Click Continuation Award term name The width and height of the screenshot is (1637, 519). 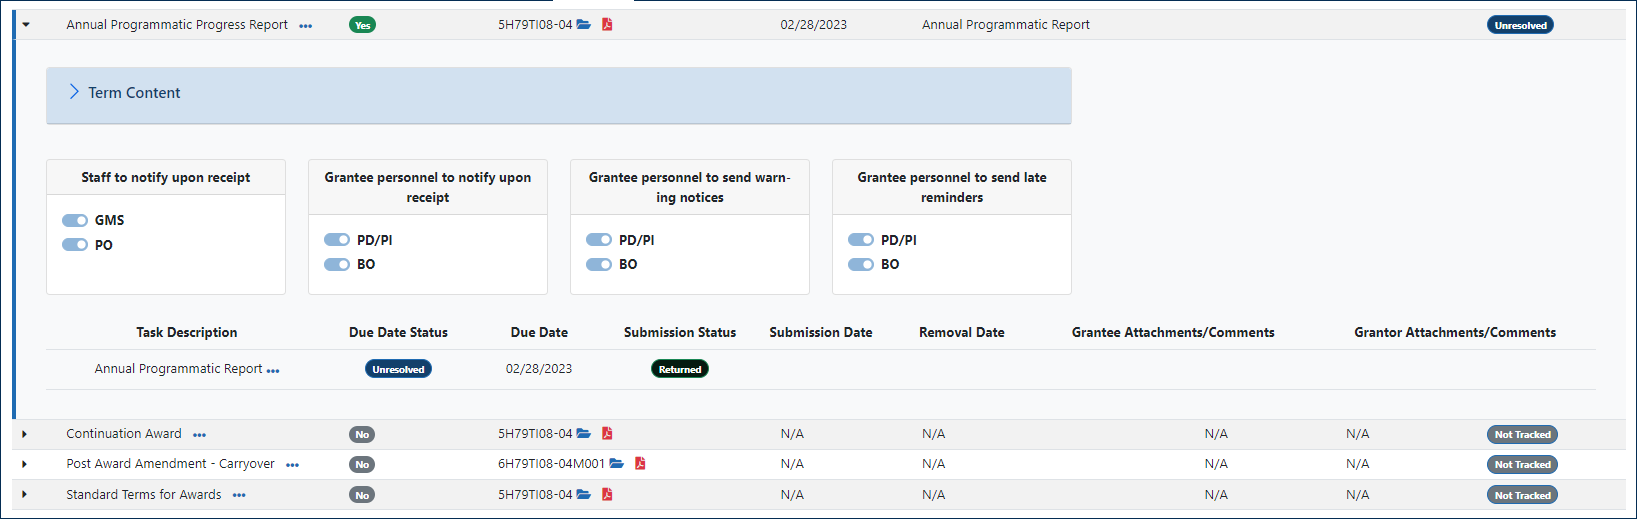[124, 434]
